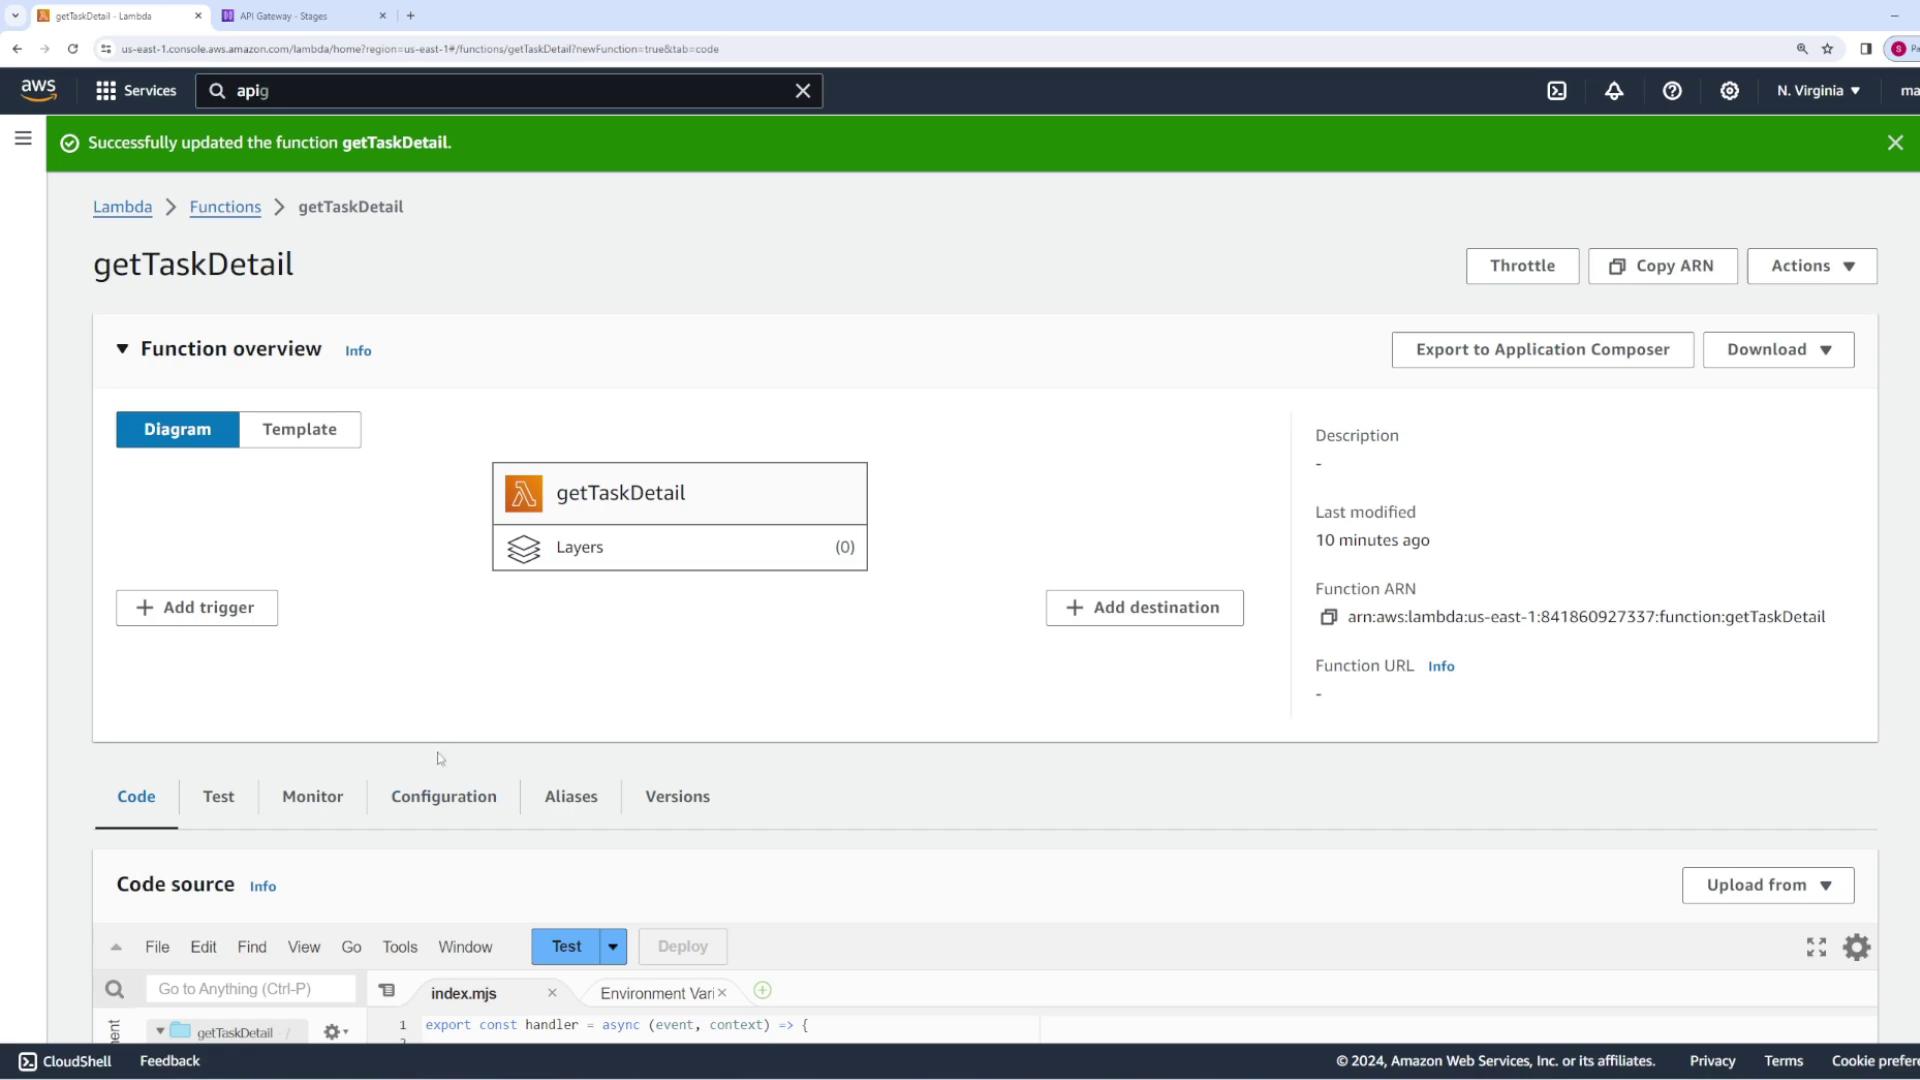The image size is (1920, 1080).
Task: Open the Tools menu in the editor
Action: pyautogui.click(x=399, y=947)
